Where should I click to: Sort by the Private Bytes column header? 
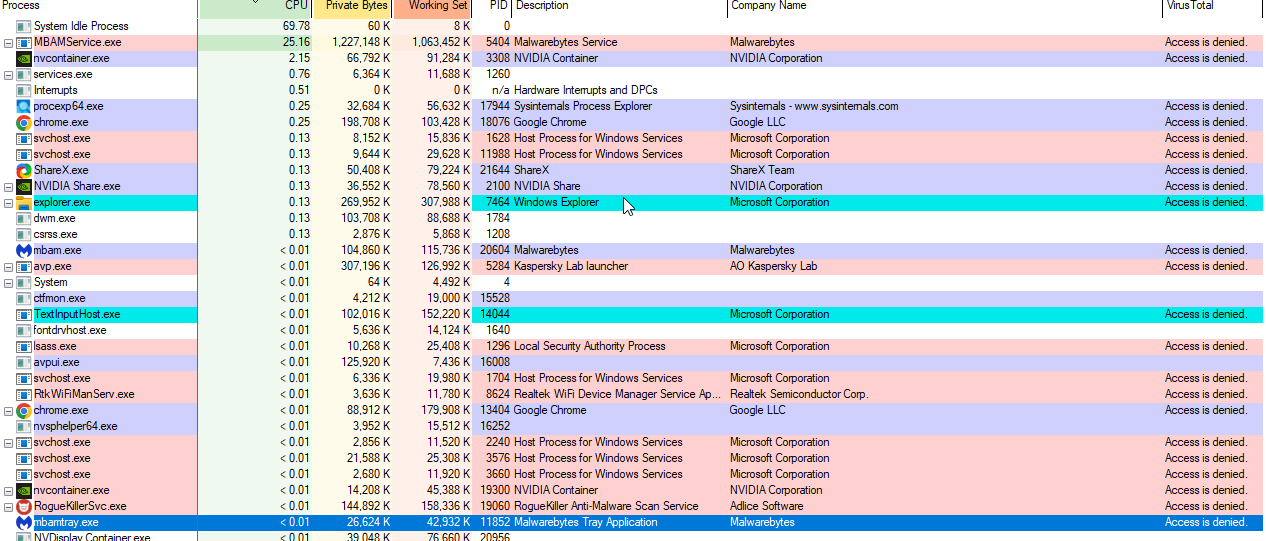pos(353,8)
